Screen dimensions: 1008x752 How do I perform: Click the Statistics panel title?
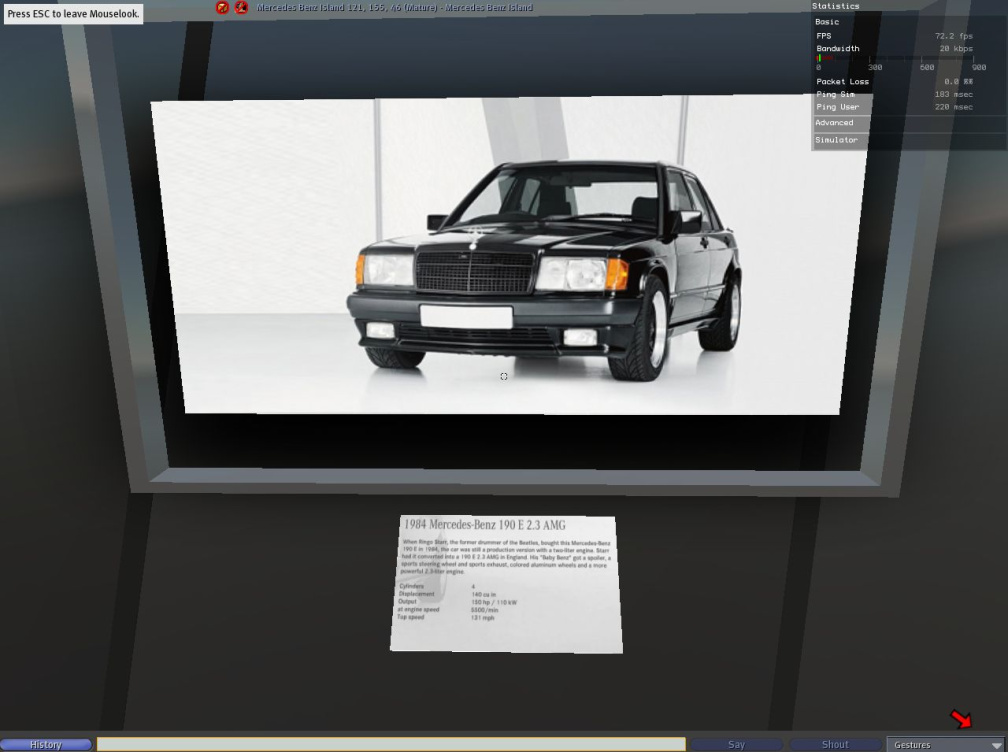836,6
